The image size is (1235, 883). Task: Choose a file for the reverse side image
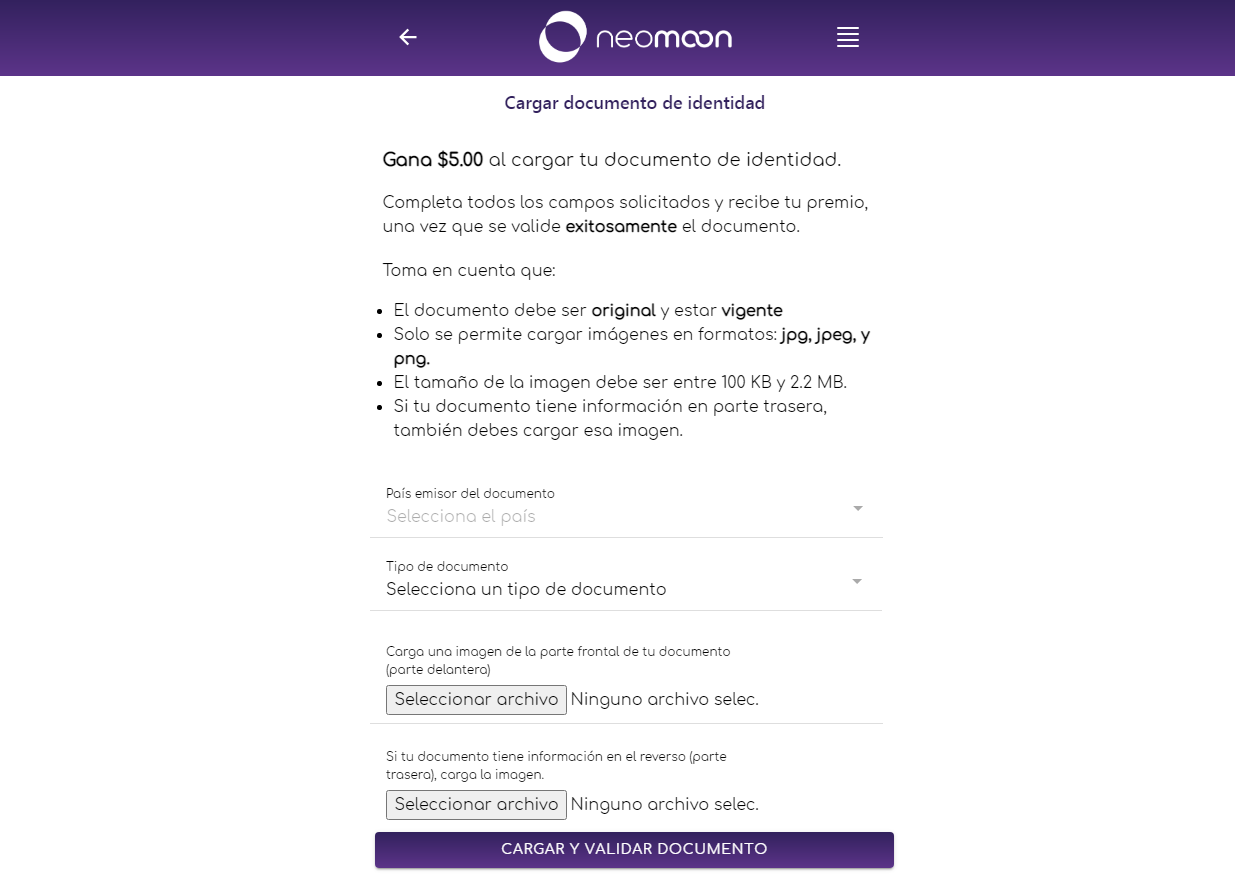point(476,804)
